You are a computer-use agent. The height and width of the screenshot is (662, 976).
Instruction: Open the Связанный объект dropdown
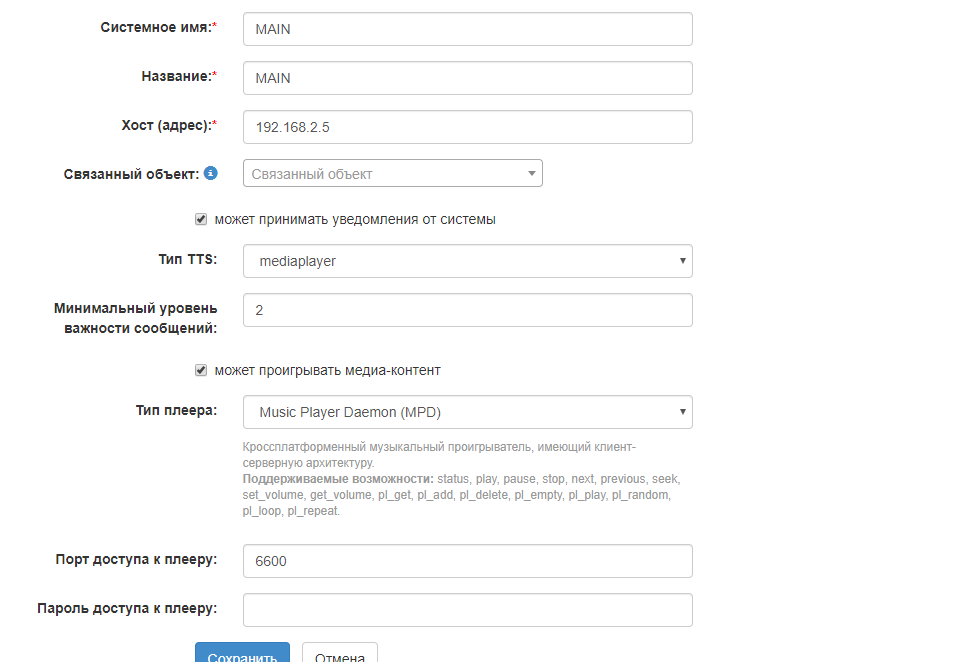pyautogui.click(x=393, y=173)
